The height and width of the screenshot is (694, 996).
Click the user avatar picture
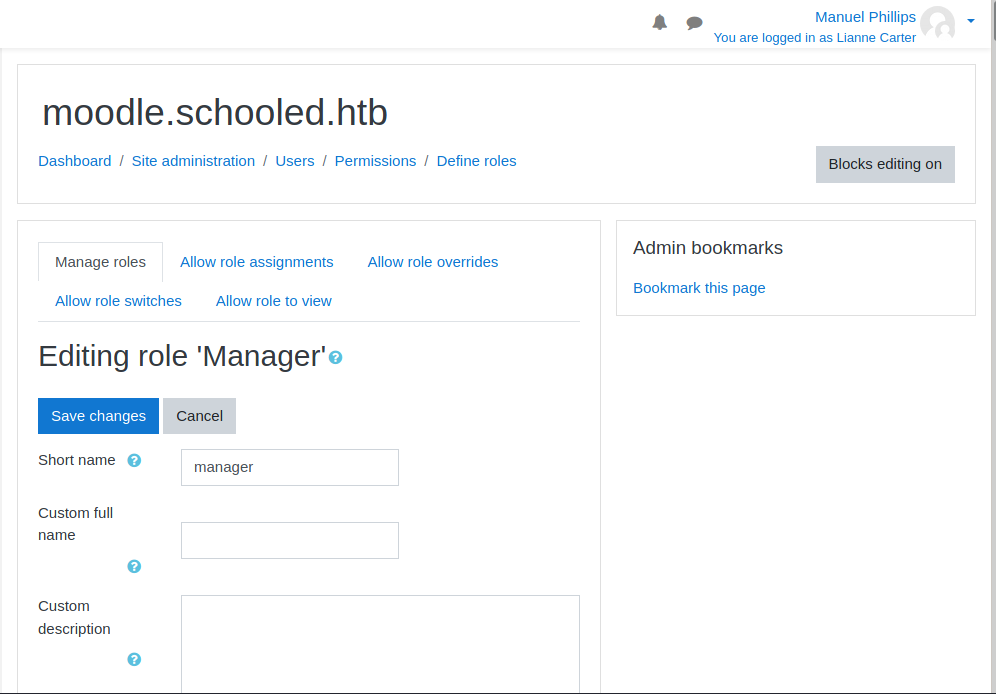click(937, 23)
